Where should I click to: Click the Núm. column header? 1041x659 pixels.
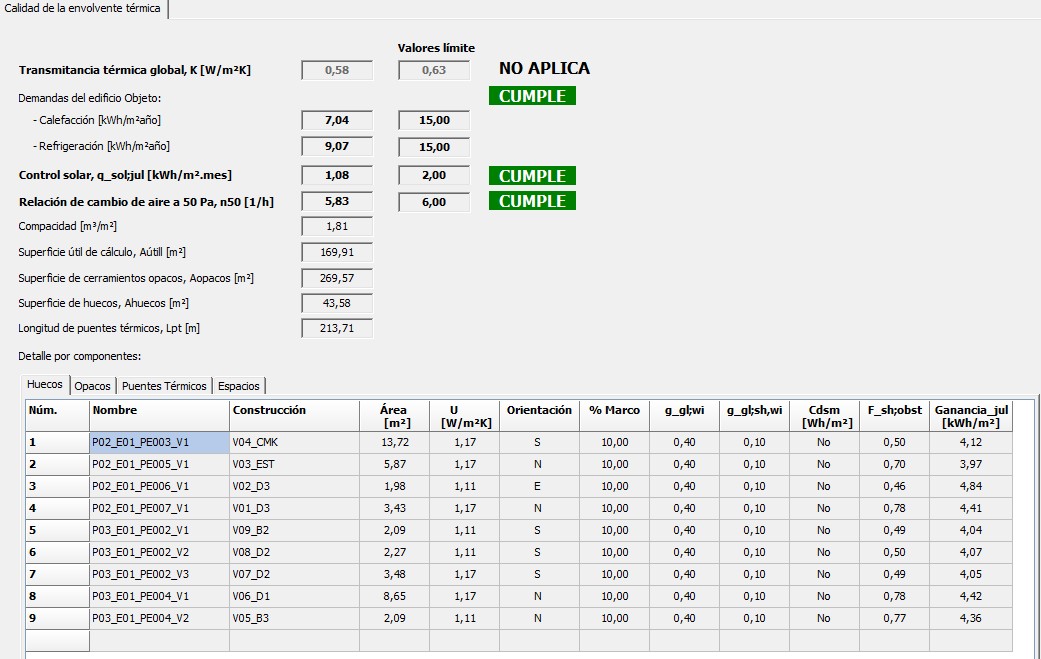57,416
